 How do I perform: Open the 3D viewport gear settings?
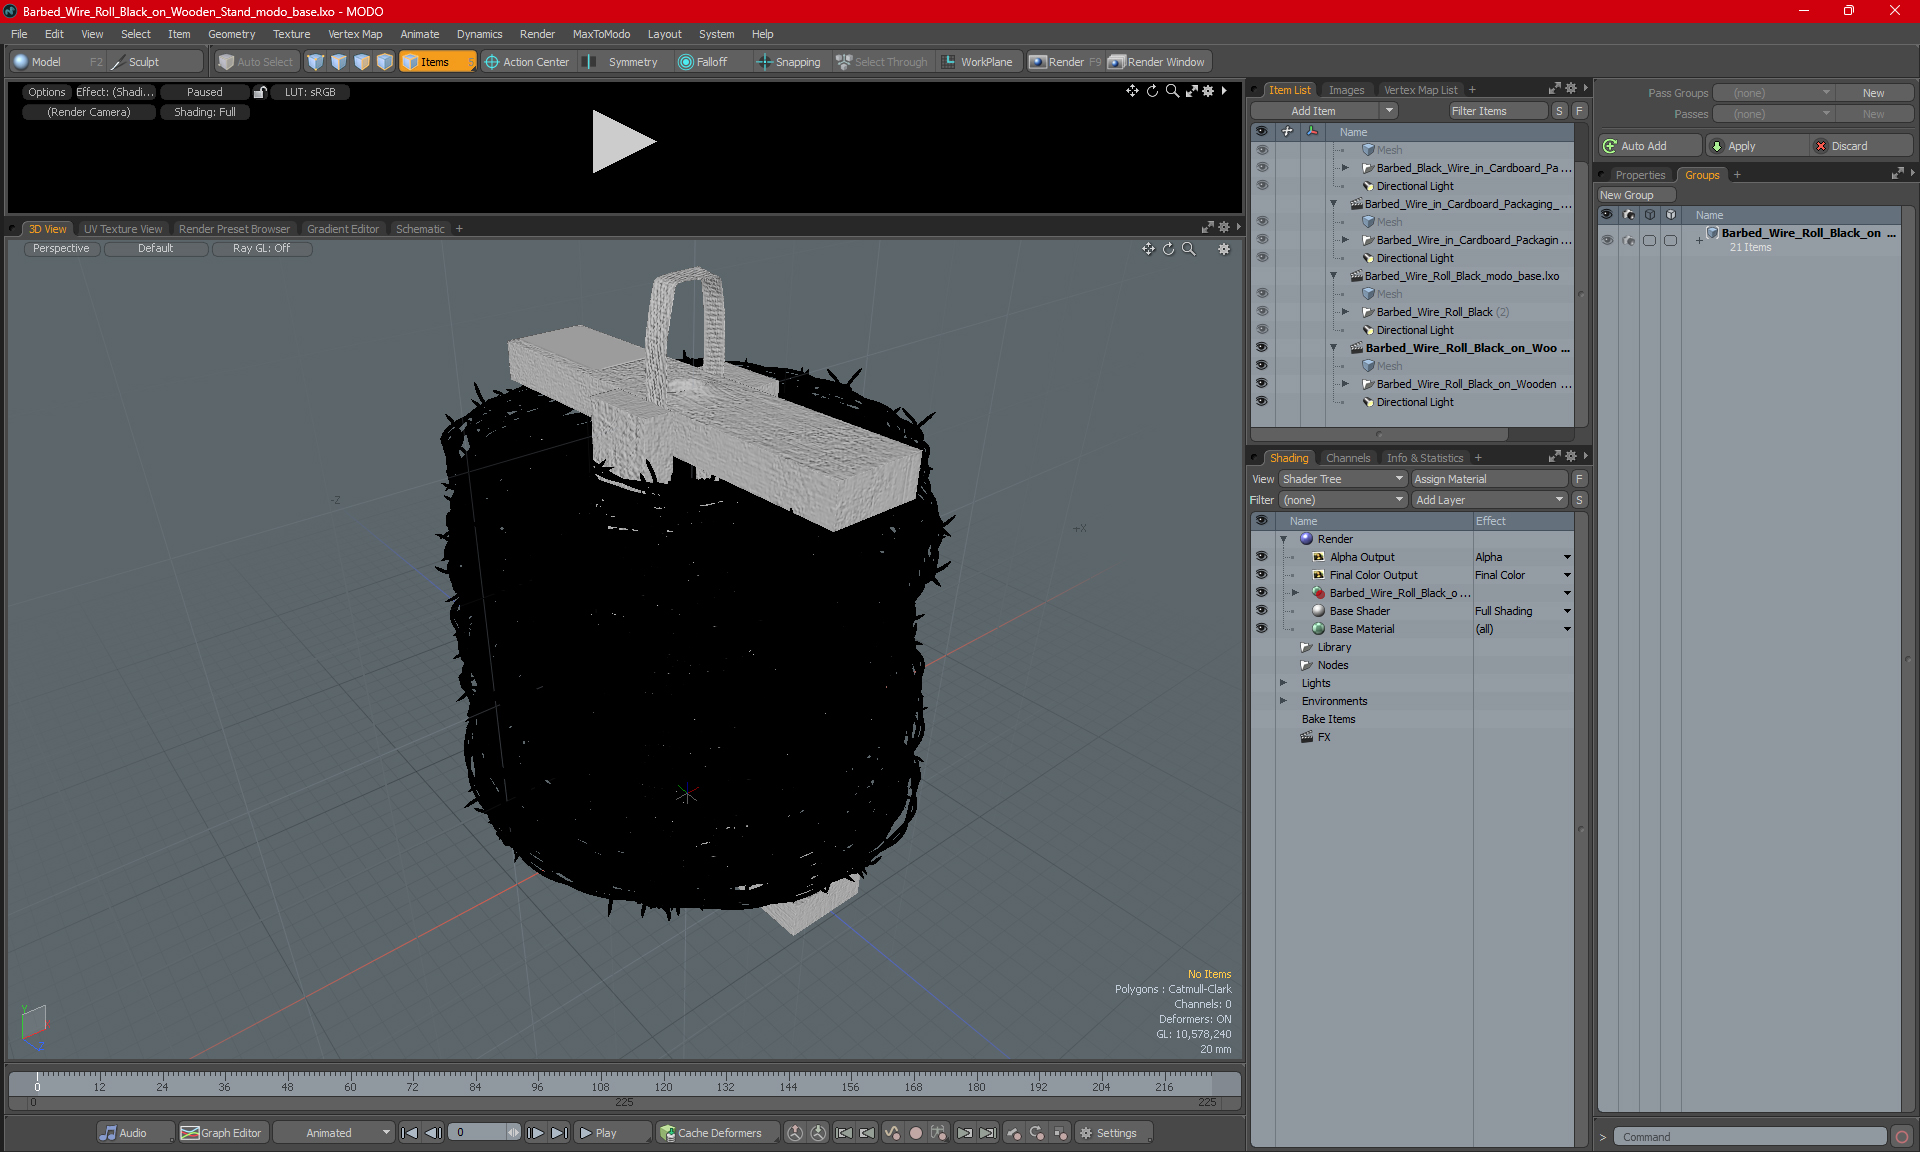(x=1224, y=249)
